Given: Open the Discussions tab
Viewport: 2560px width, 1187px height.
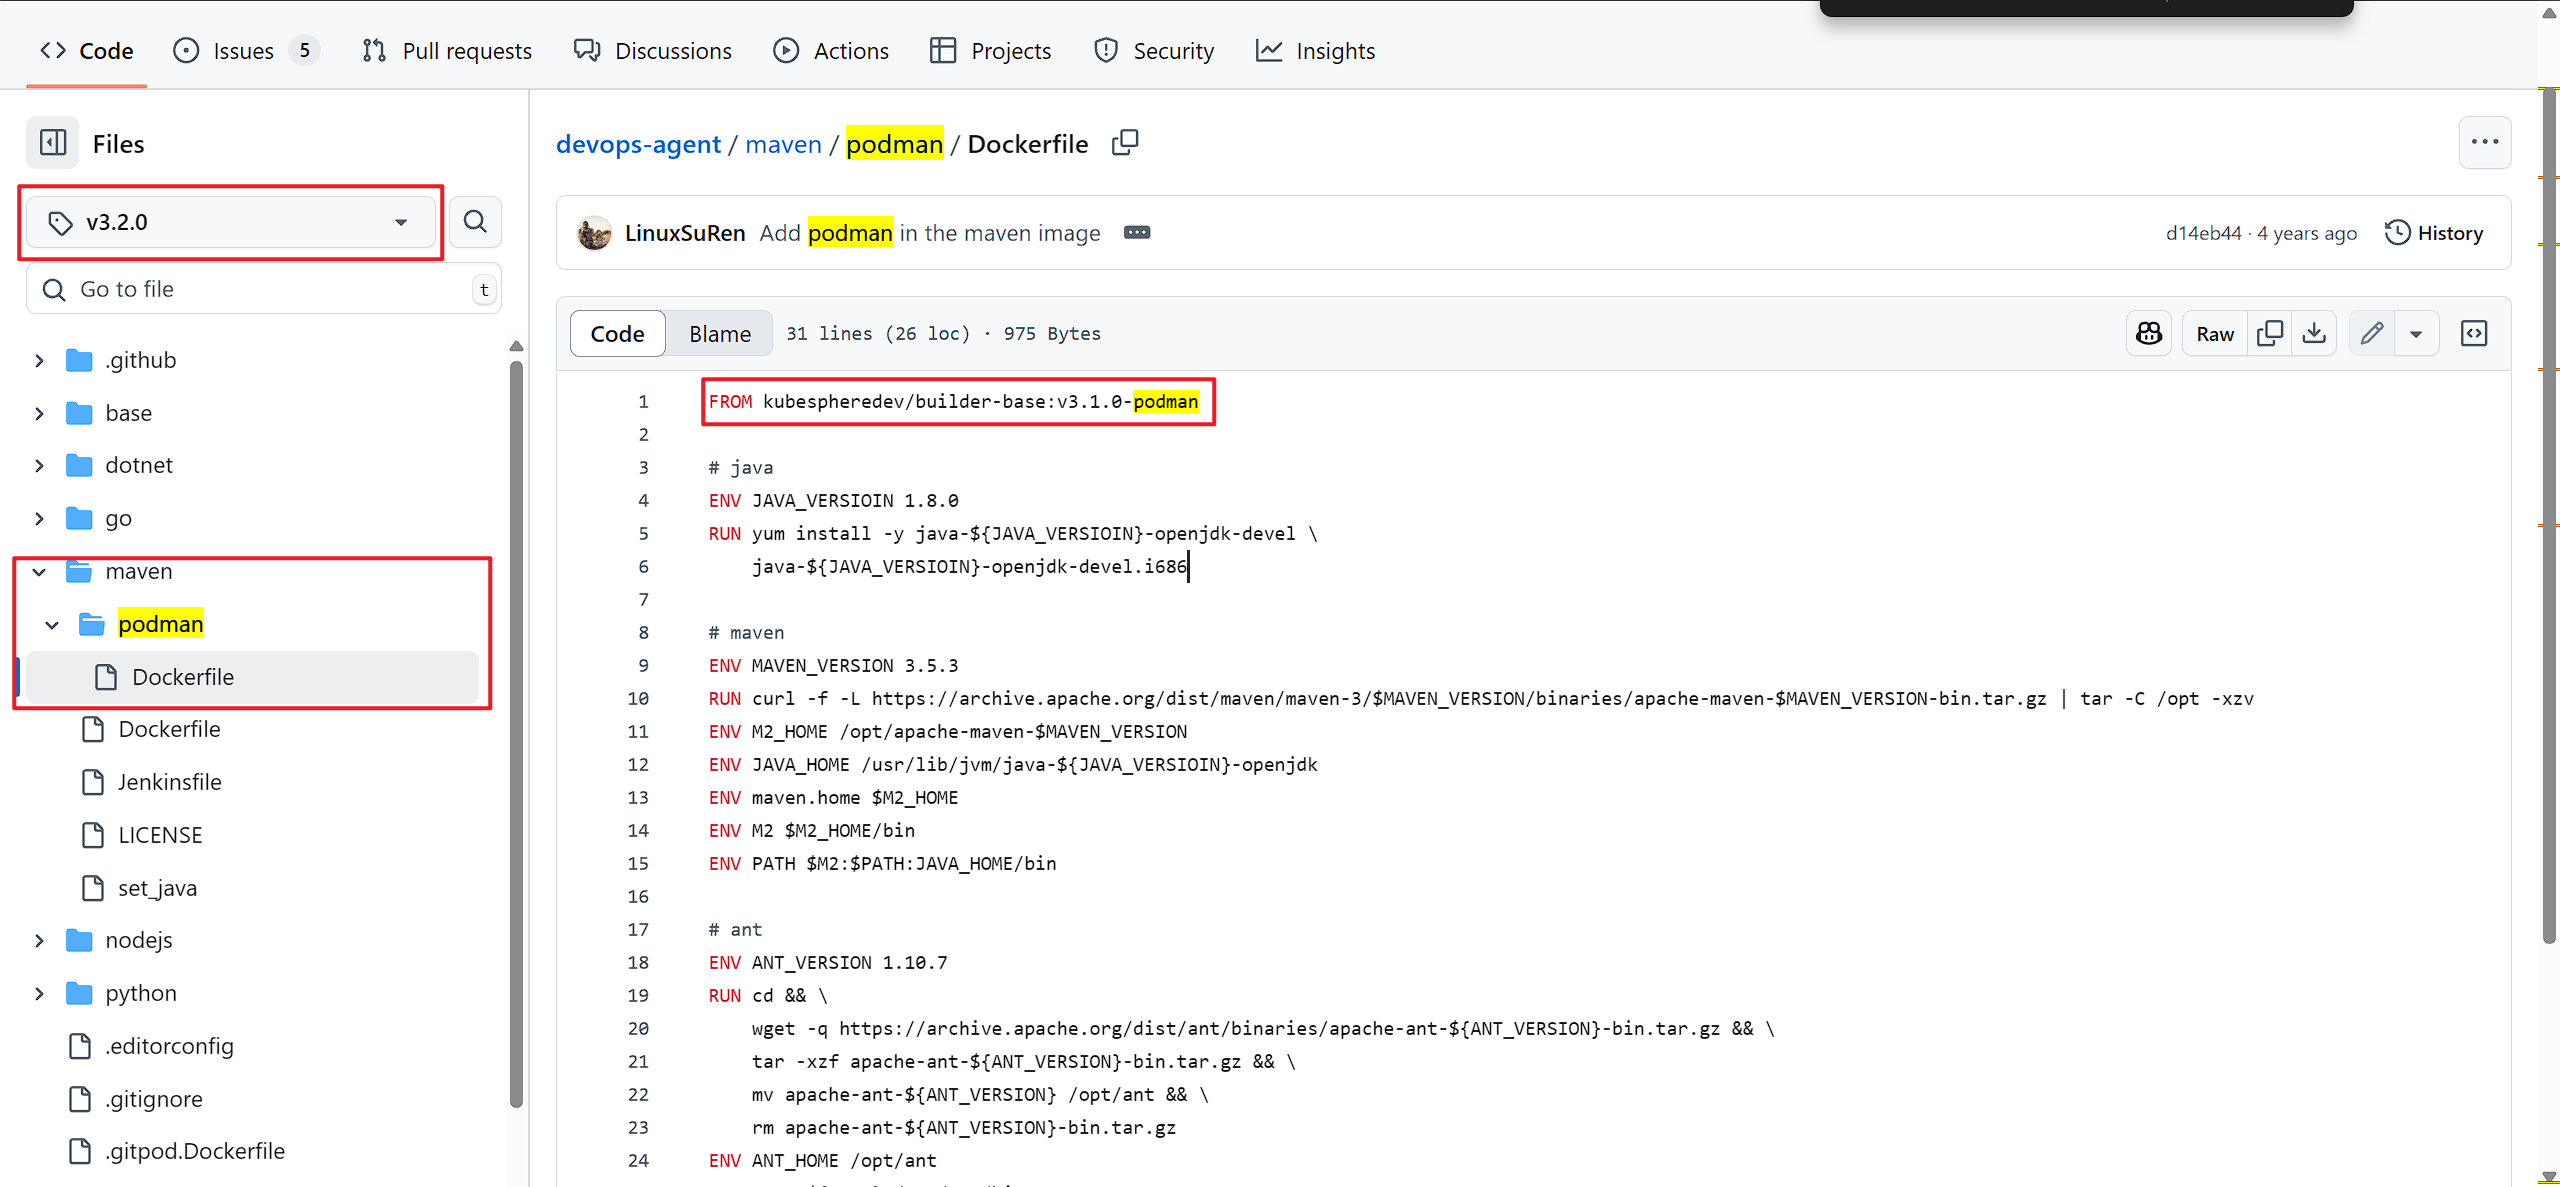Looking at the screenshot, I should pyautogui.click(x=653, y=50).
